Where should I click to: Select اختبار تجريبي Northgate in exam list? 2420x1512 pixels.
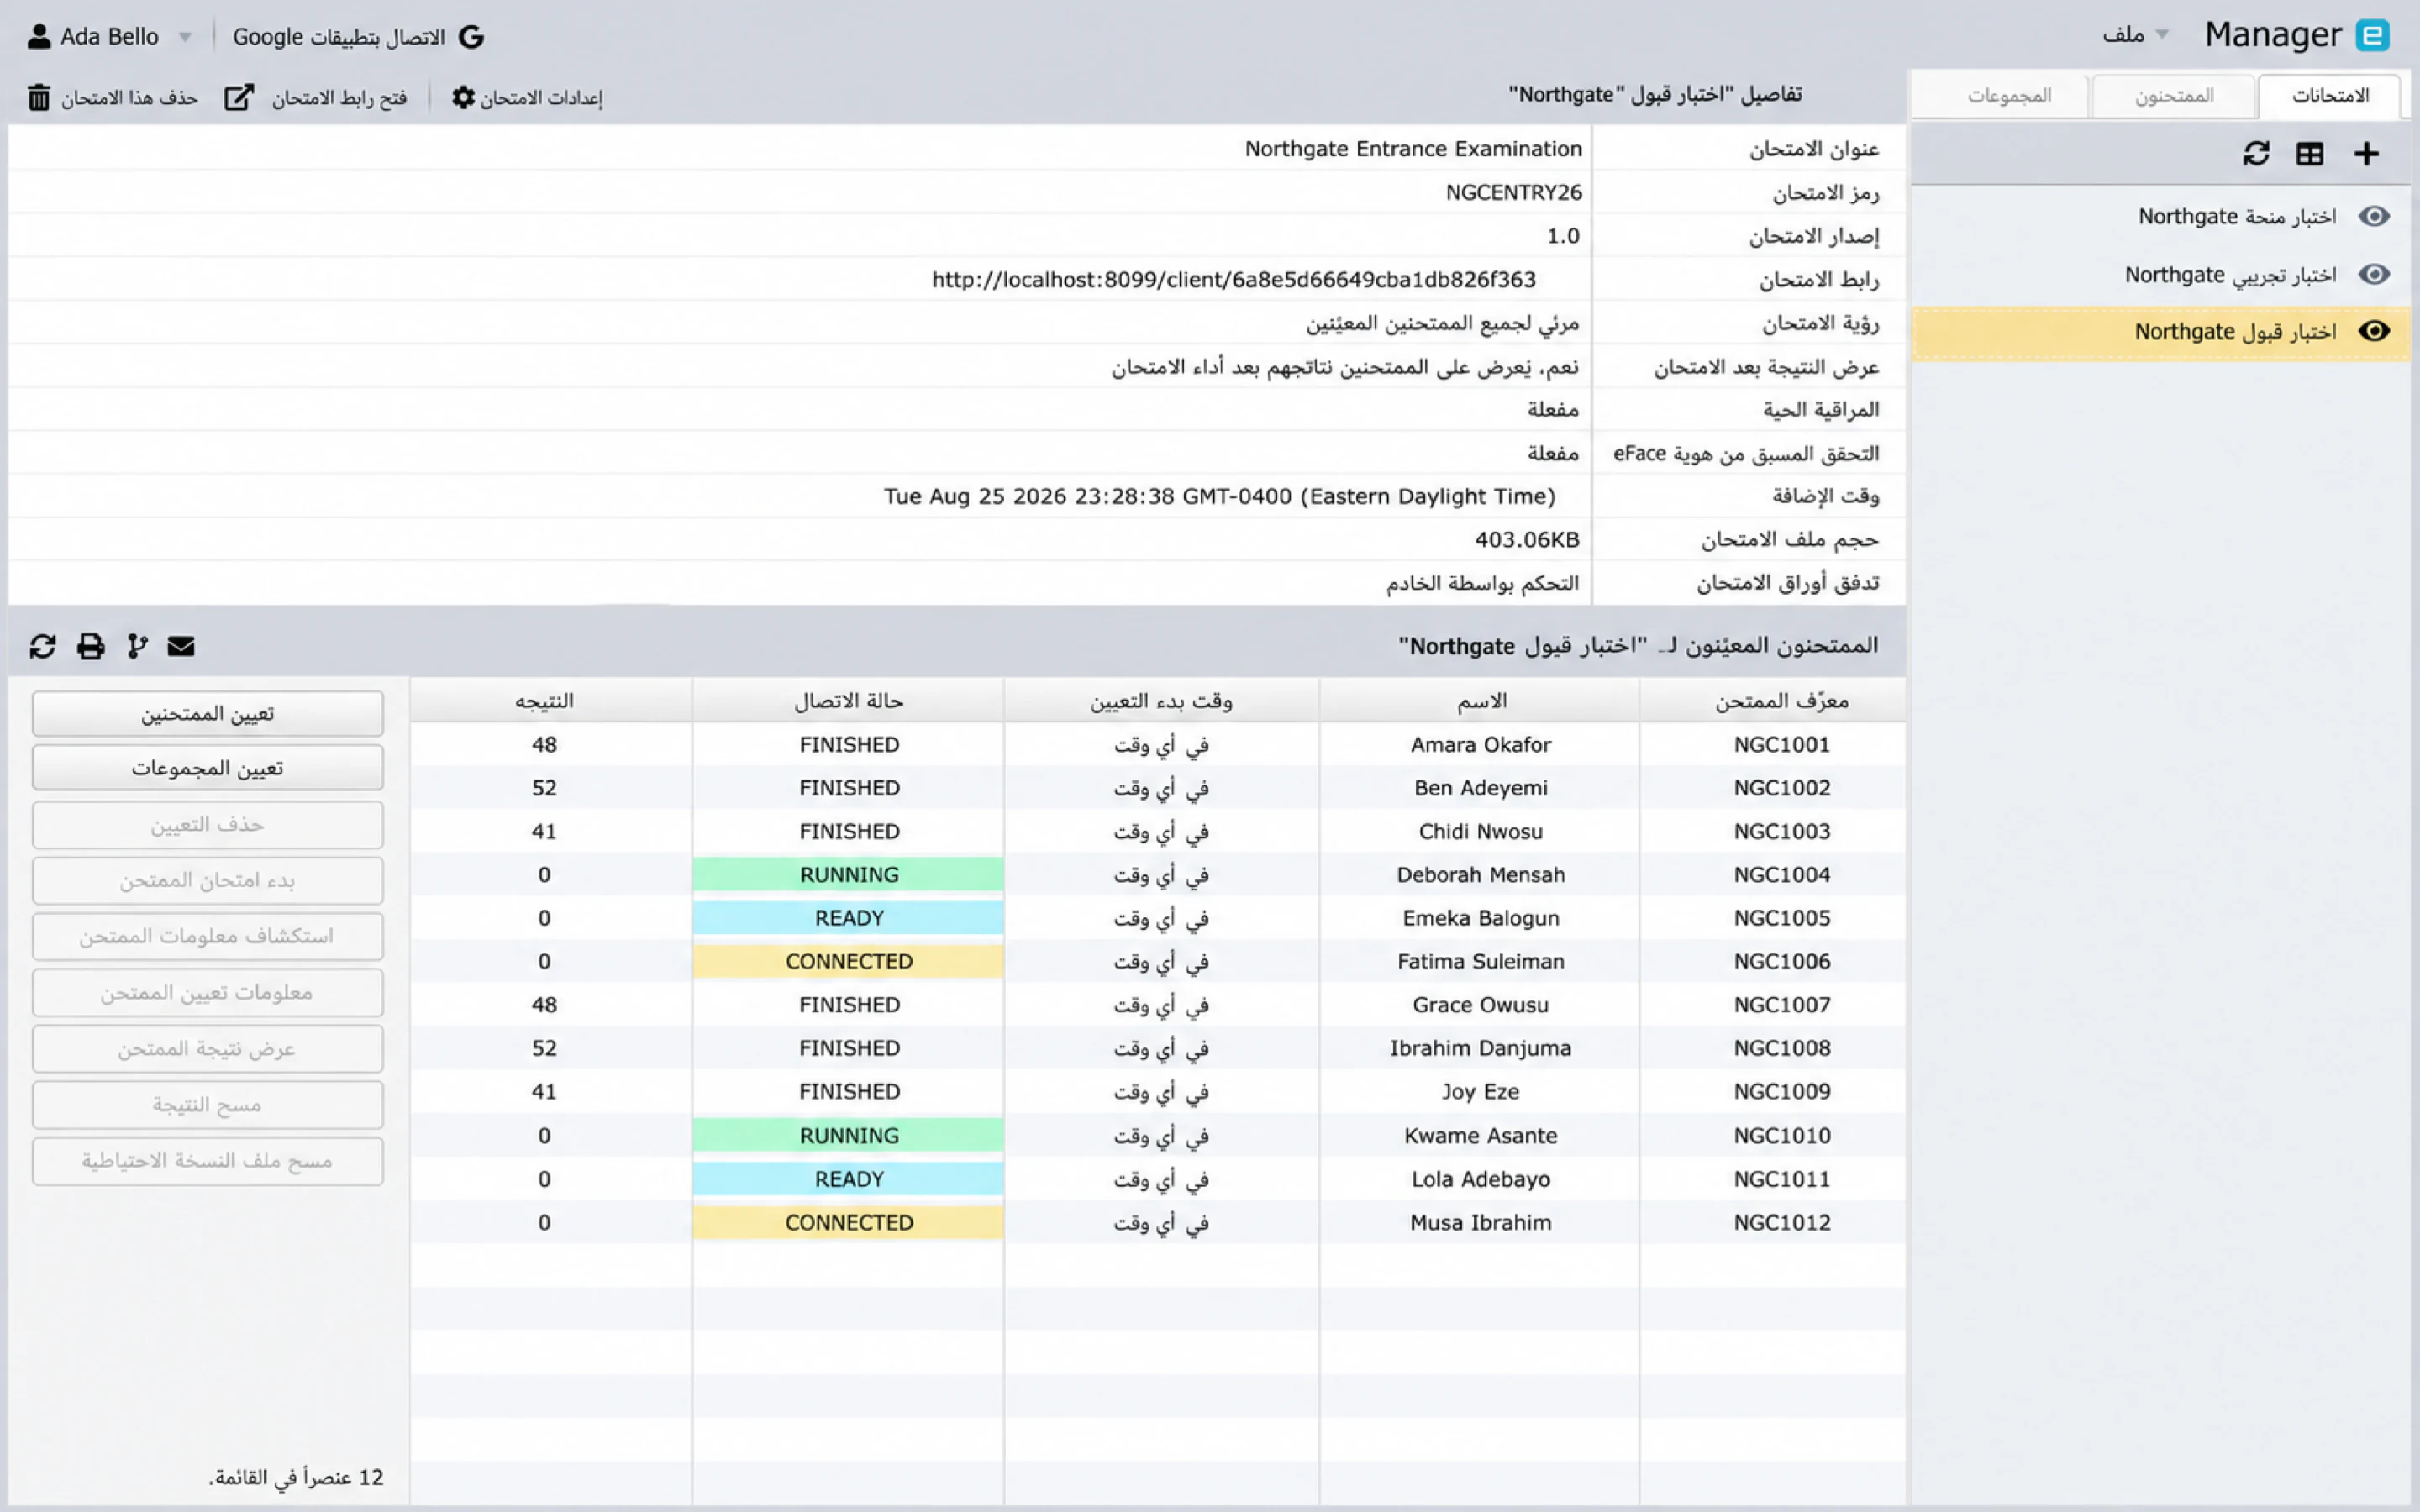pos(2160,274)
